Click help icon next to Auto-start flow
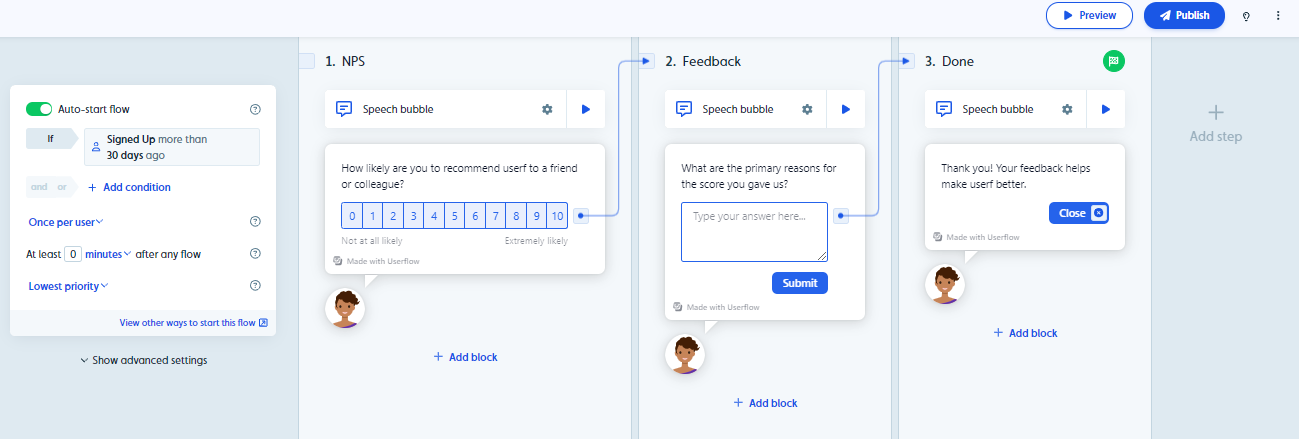The image size is (1299, 439). [255, 110]
